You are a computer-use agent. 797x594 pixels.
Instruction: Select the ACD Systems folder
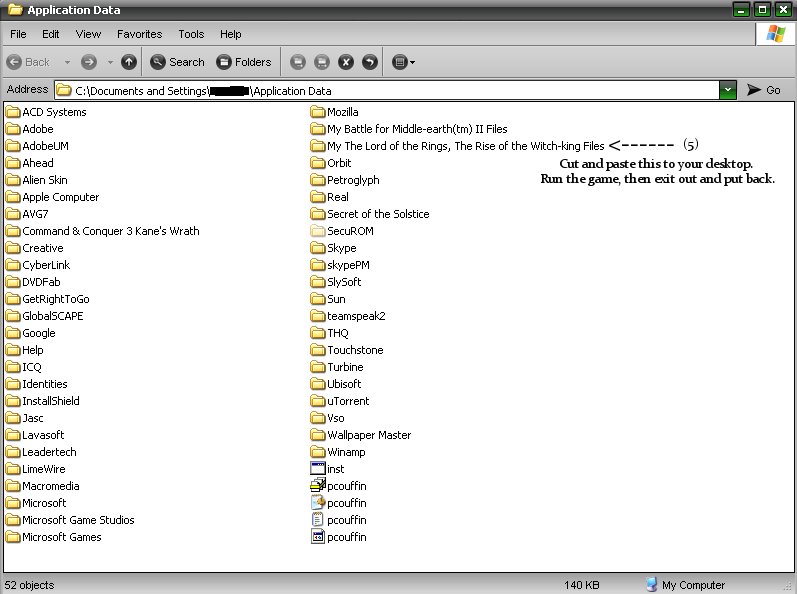pos(46,112)
